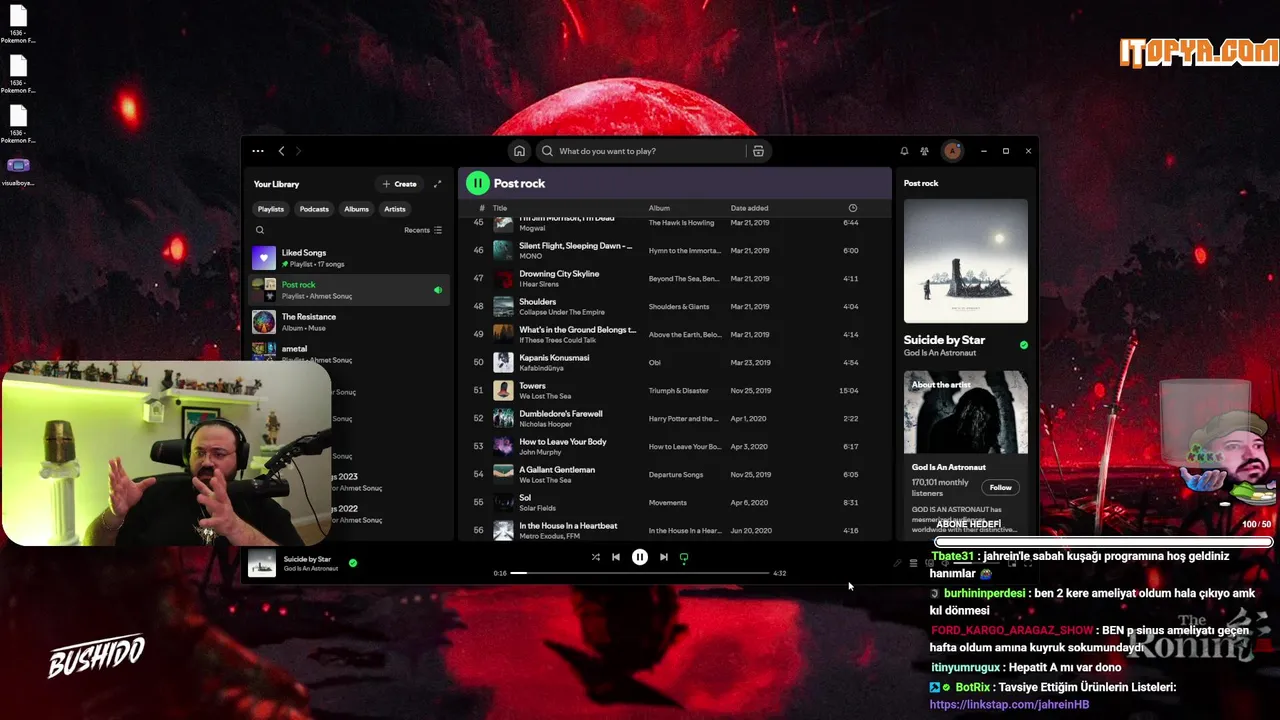This screenshot has height=720, width=1280.
Task: Toggle repeat mode
Action: 684,557
